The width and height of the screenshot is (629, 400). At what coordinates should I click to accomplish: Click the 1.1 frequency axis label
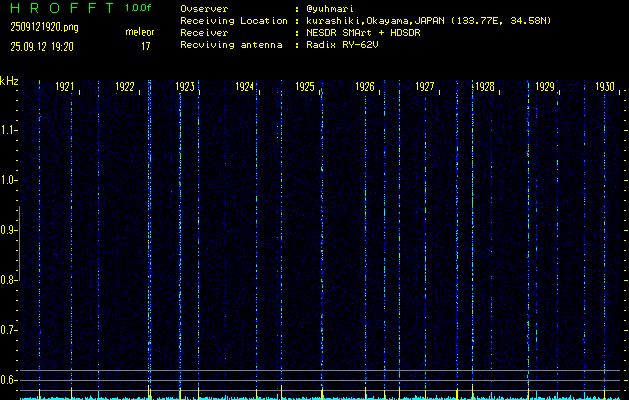(7, 130)
